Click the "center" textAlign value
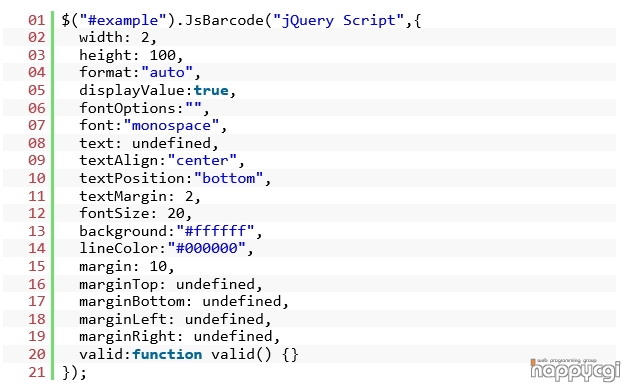Screen dimensions: 631x391 tap(202, 161)
